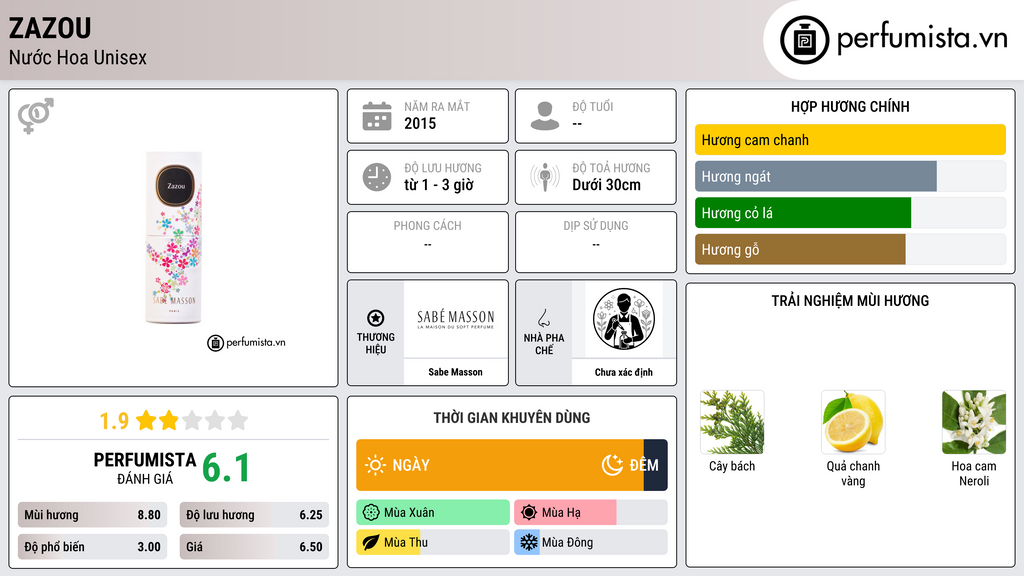Viewport: 1024px width, 576px height.
Task: Click the calendar icon beside Năm ra mắt
Action: [x=377, y=116]
